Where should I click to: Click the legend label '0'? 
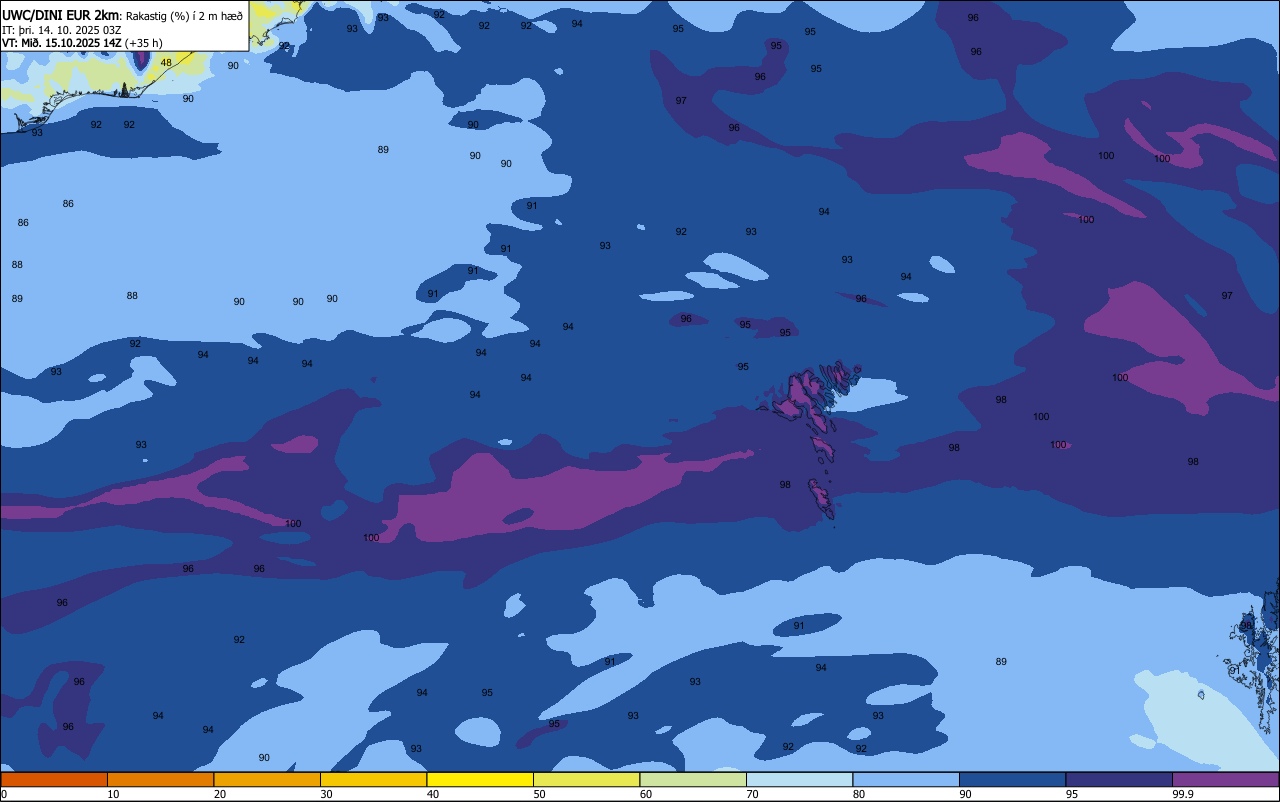[4, 794]
